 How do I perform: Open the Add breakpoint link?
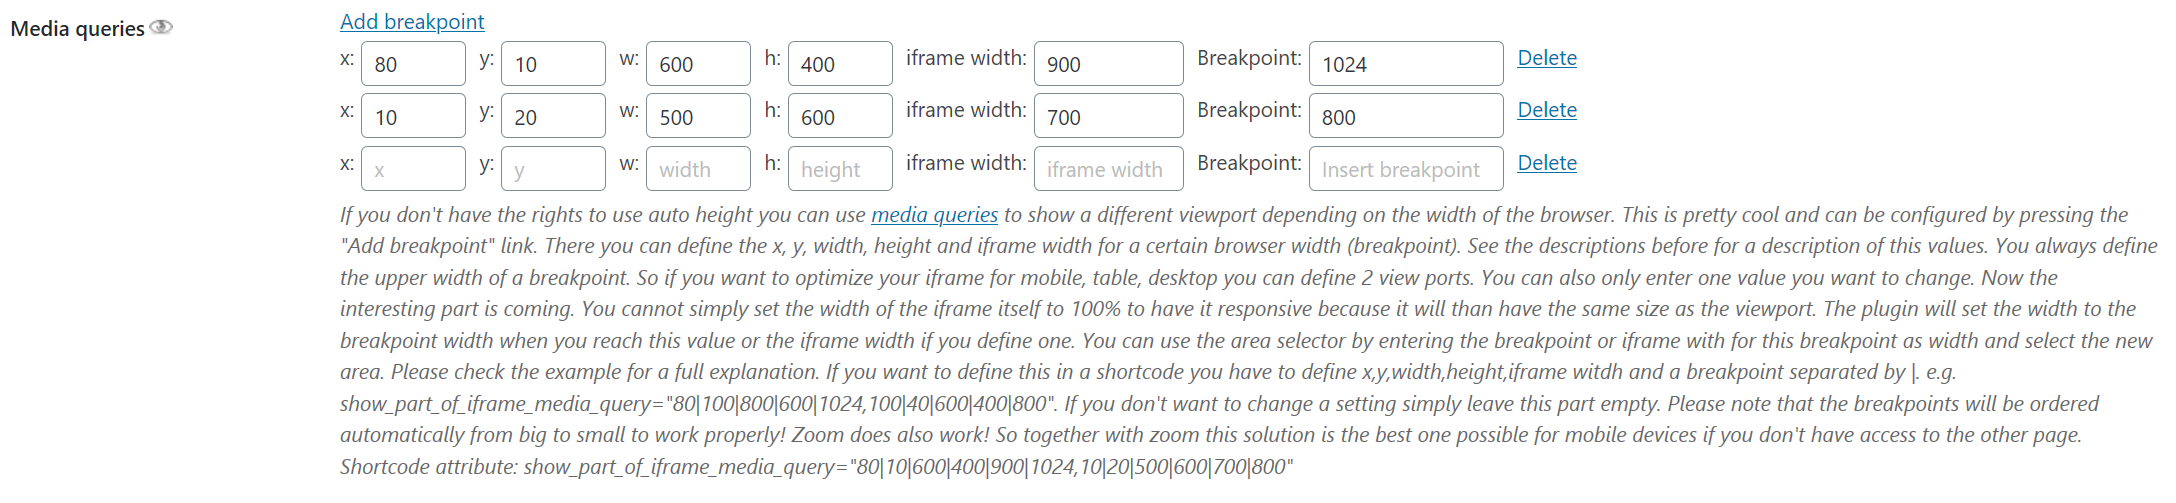(x=412, y=21)
